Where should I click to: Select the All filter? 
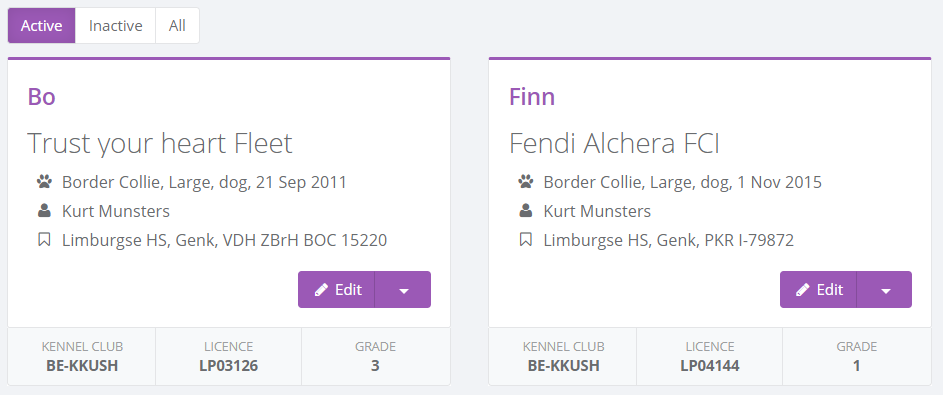tap(177, 26)
